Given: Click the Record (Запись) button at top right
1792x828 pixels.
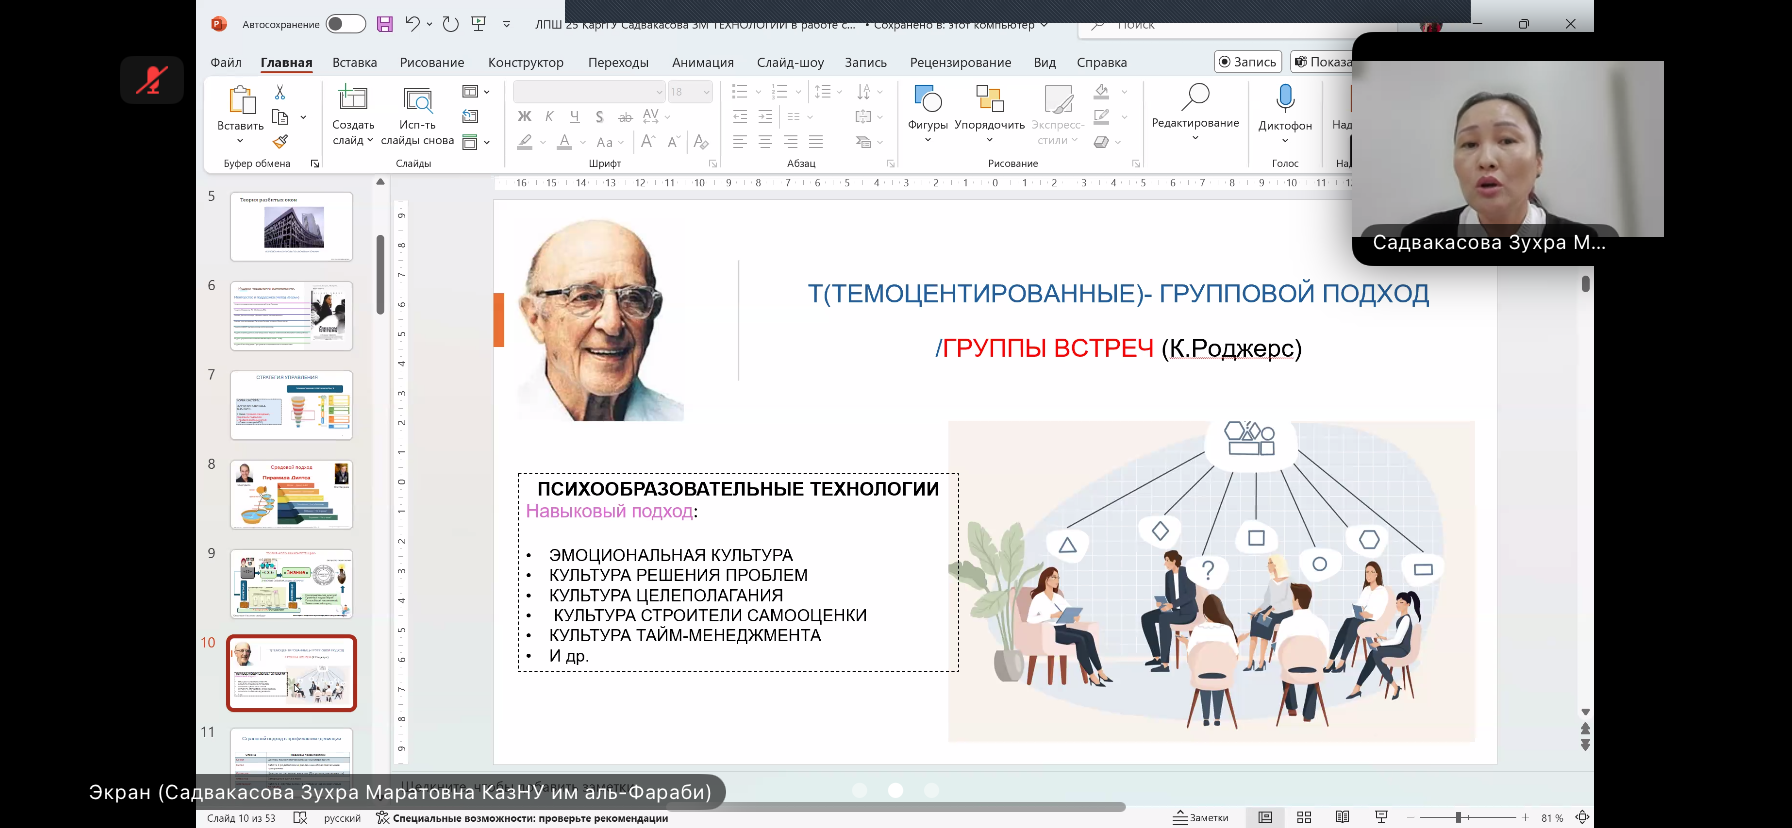Looking at the screenshot, I should 1248,62.
